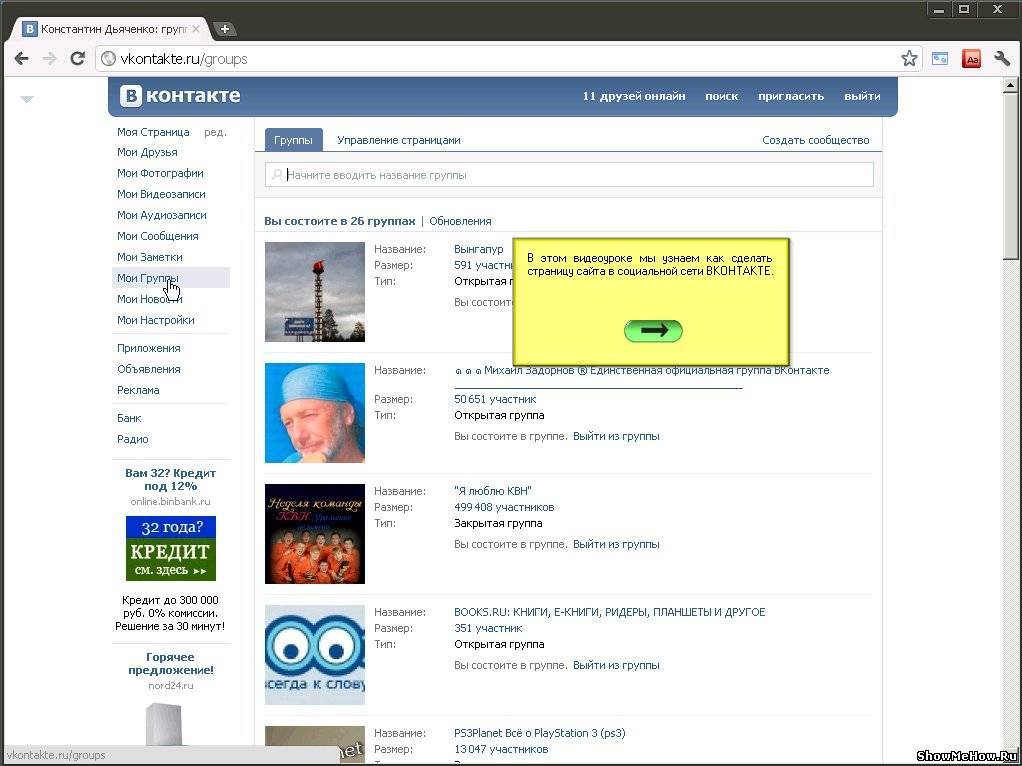Open Михаил Задорнов group thumbnail

point(315,413)
